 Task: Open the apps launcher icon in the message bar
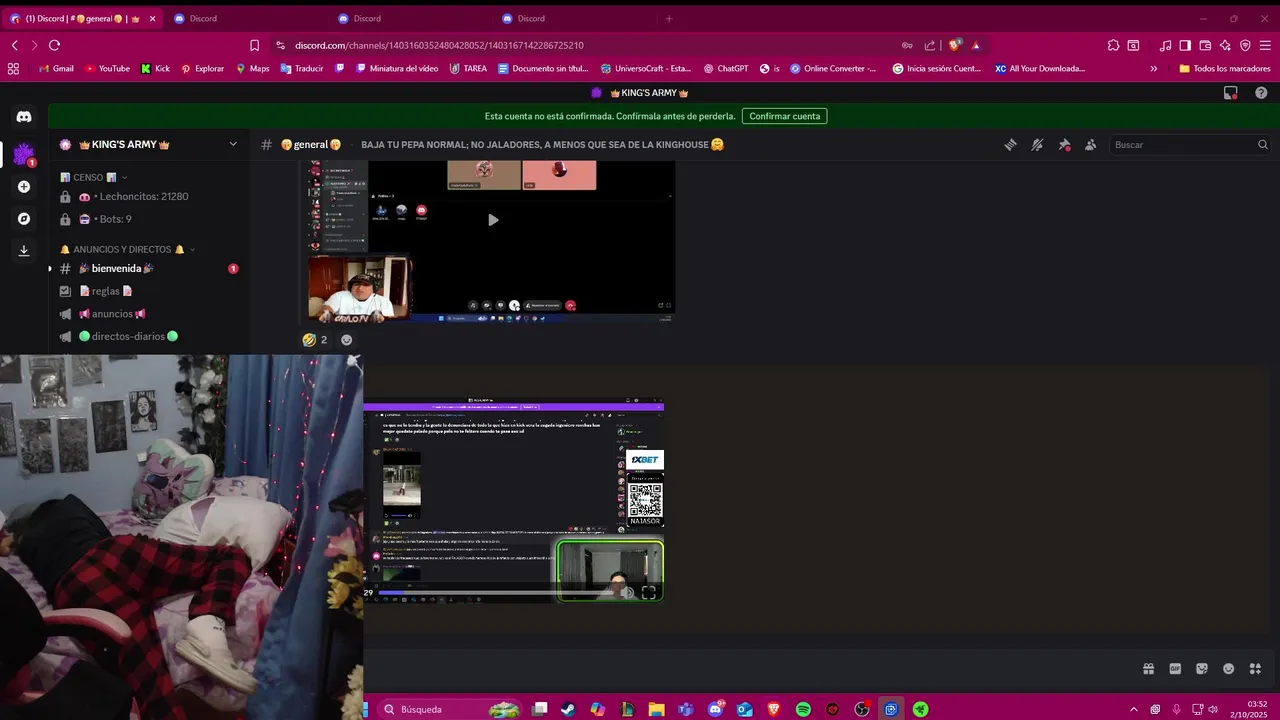coord(1255,669)
